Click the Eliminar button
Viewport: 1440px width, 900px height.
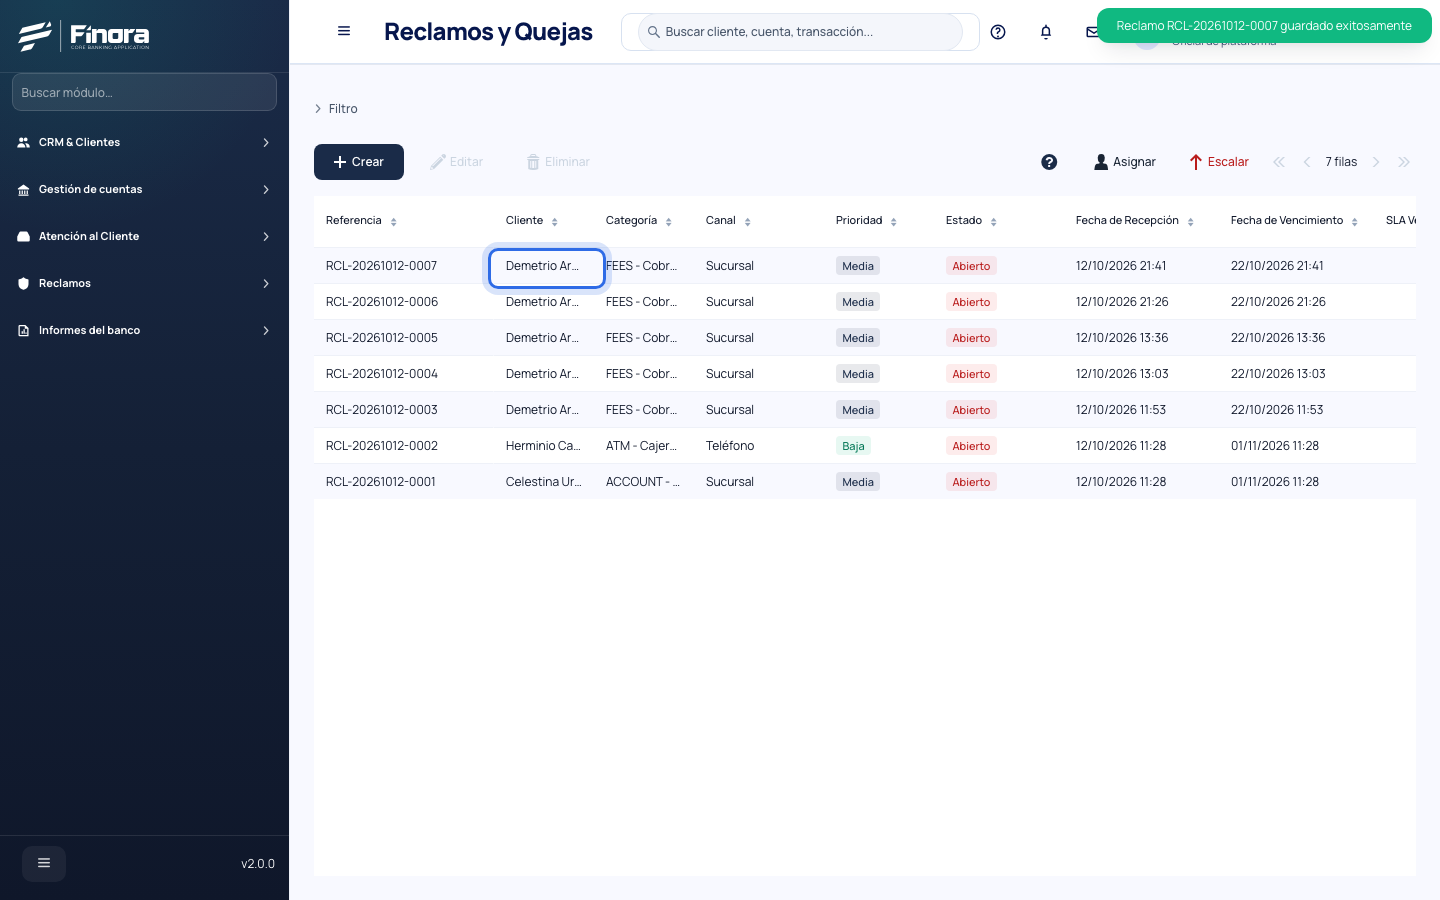click(x=558, y=162)
